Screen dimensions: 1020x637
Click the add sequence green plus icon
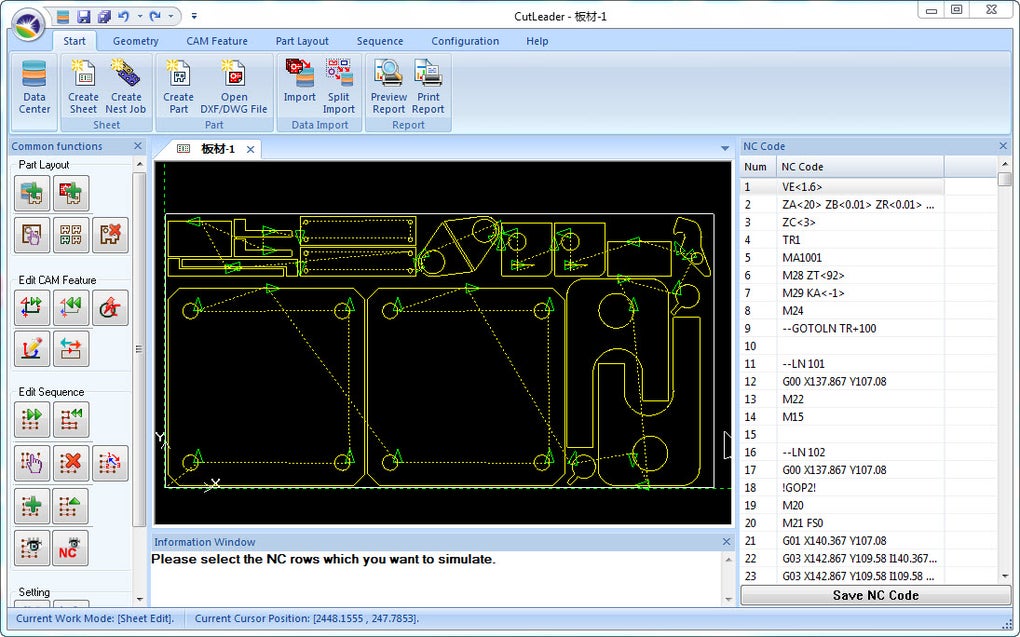[x=32, y=506]
